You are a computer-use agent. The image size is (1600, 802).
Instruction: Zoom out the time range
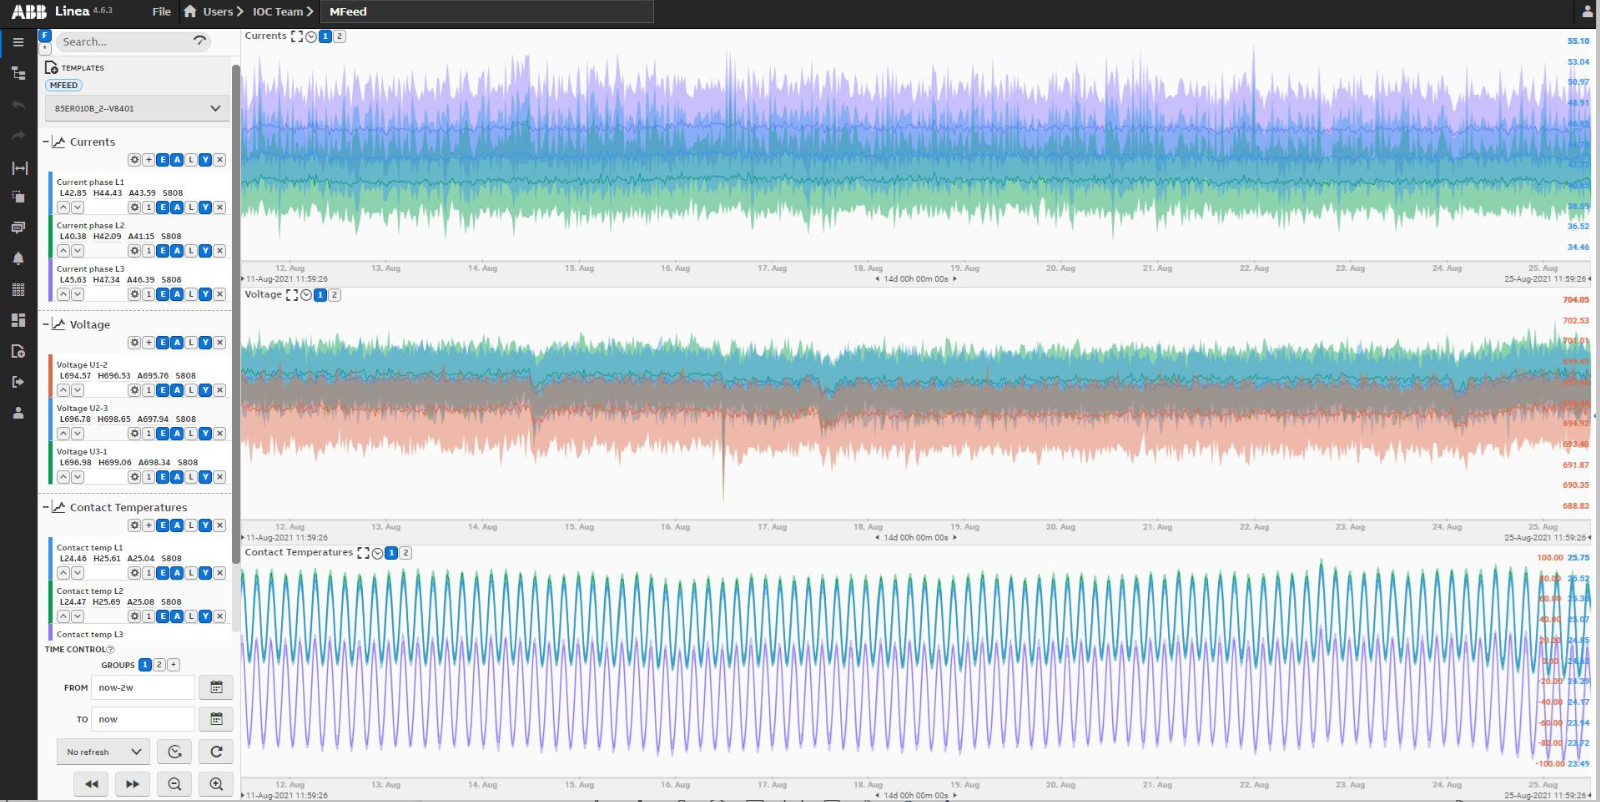[175, 784]
